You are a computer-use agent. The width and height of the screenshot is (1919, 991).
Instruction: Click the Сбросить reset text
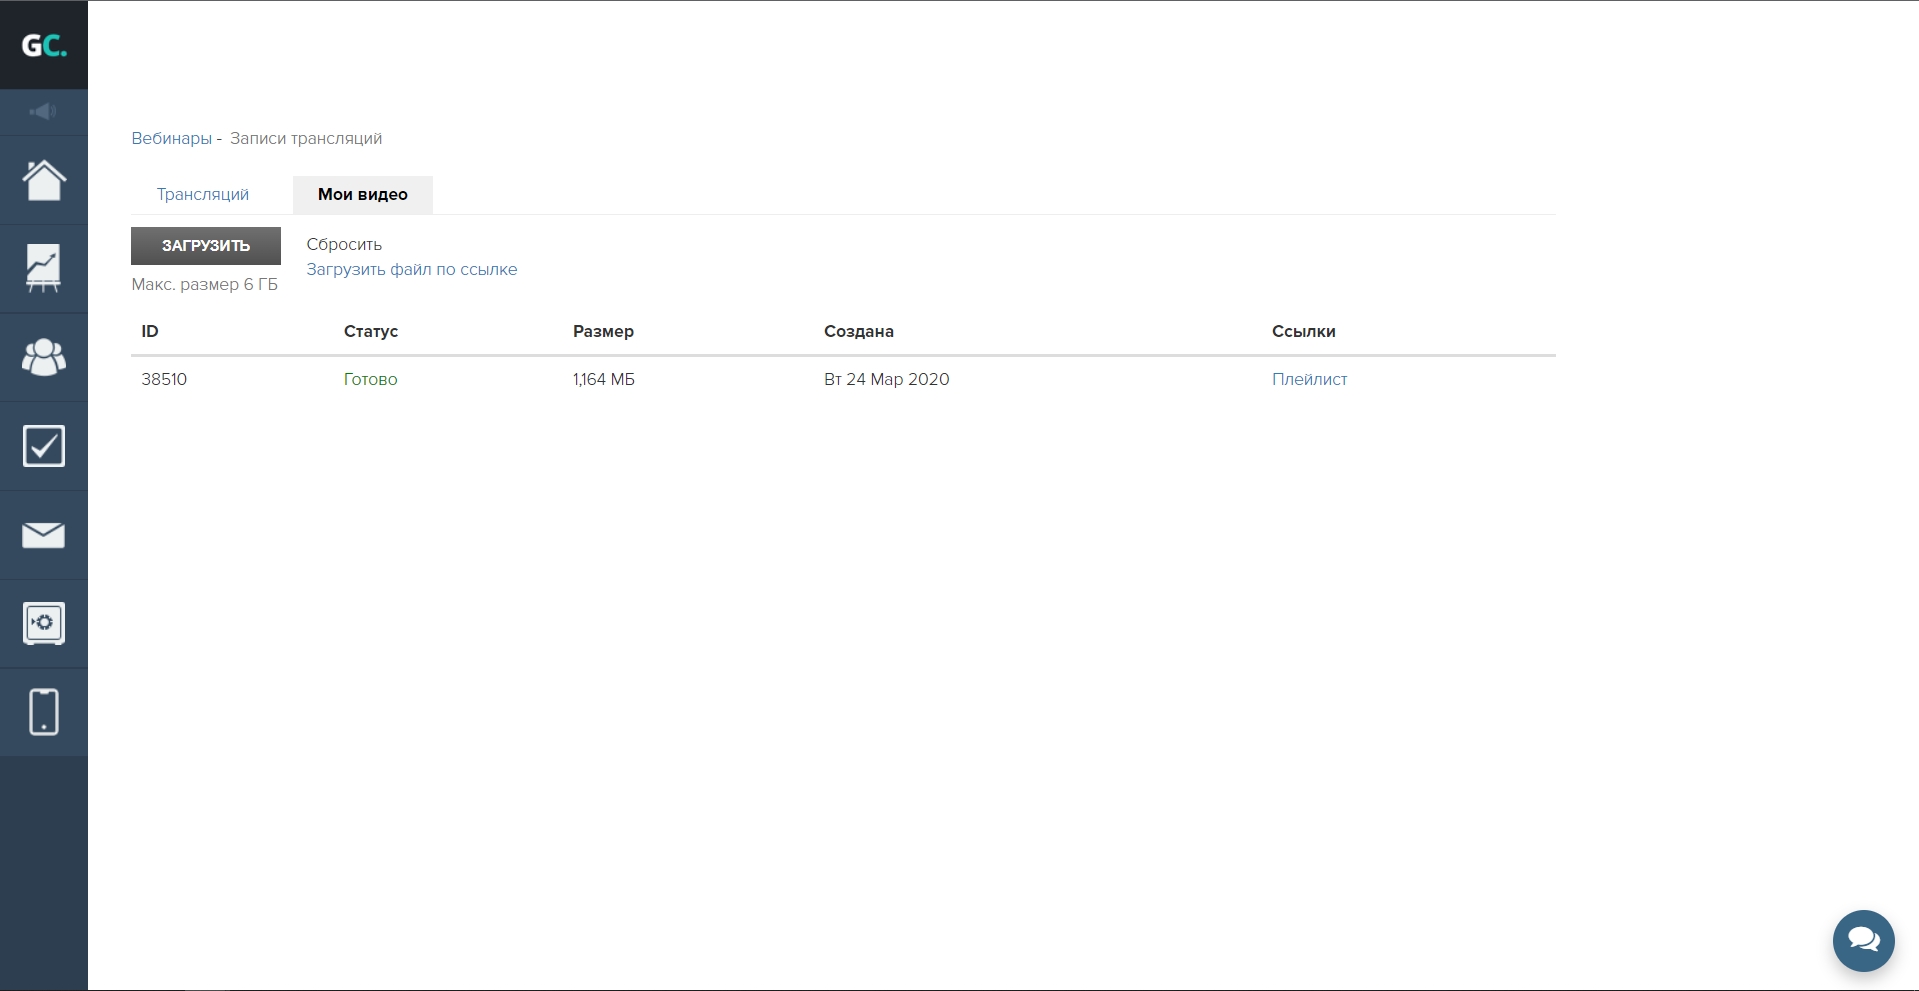click(344, 244)
